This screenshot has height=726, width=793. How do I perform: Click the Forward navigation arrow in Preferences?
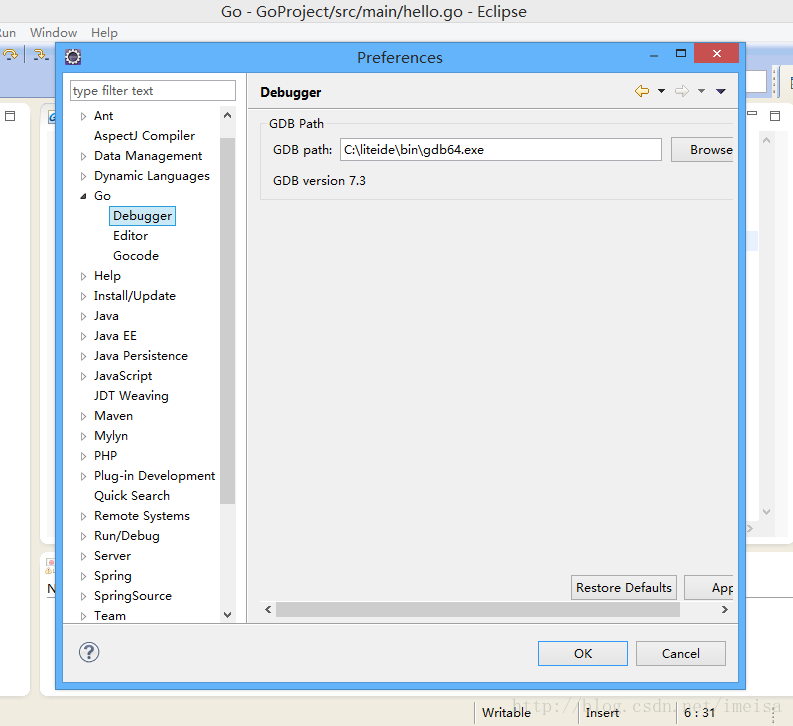682,91
